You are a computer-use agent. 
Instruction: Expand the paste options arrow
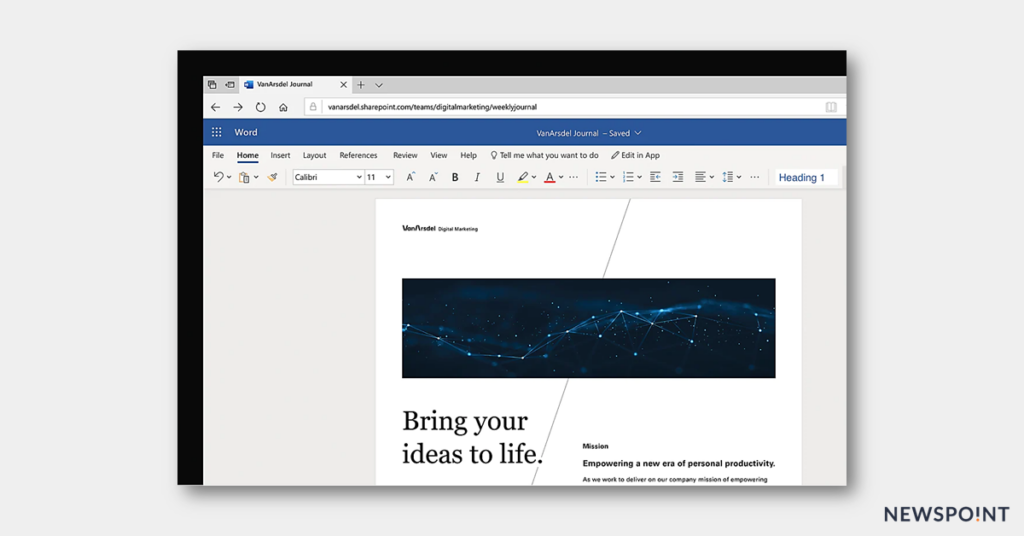pos(256,177)
